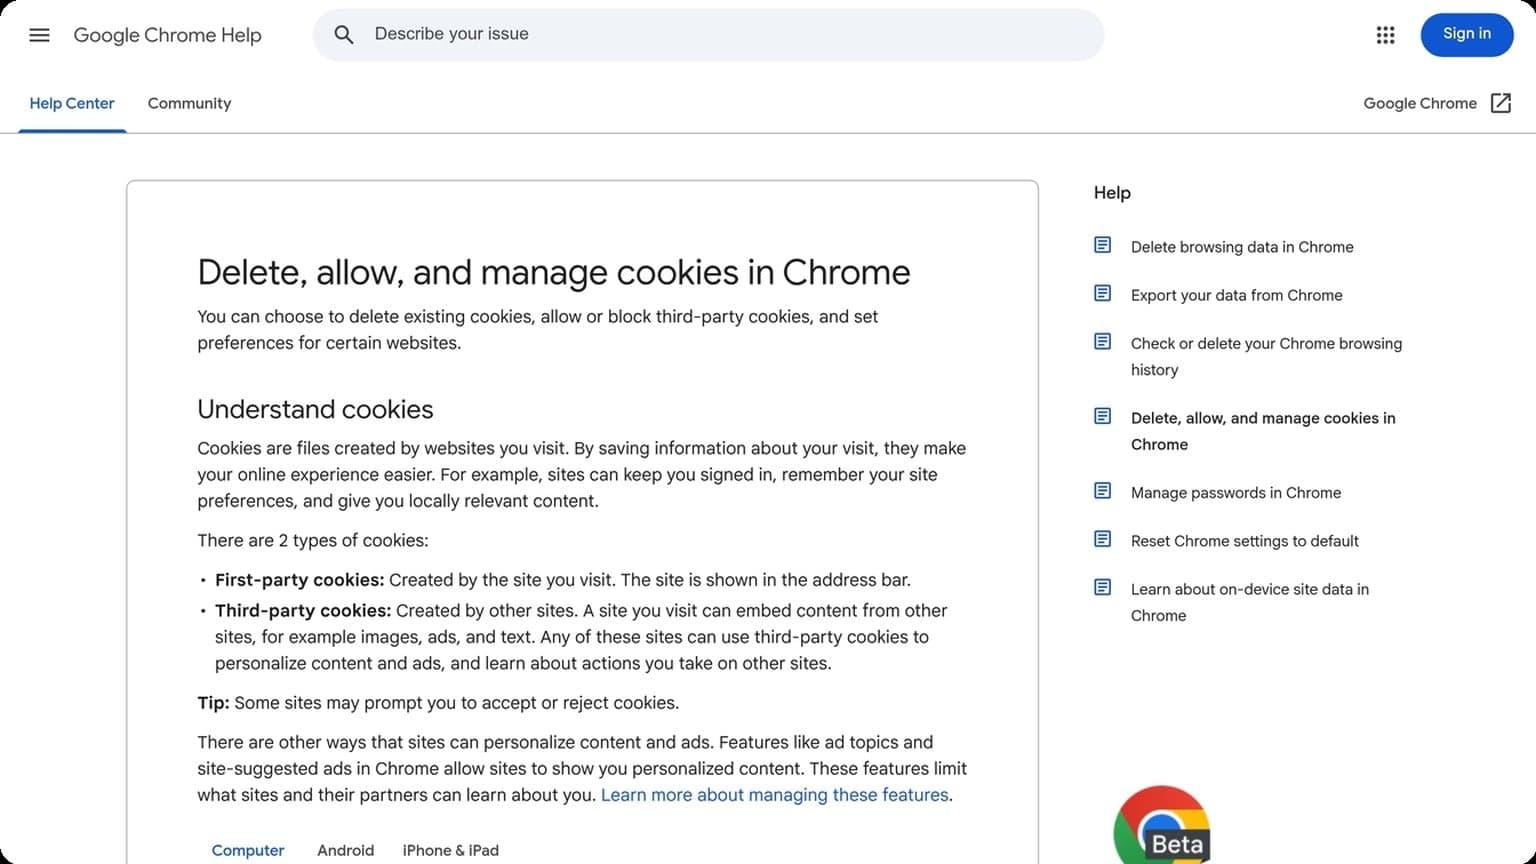Click the article icon beside Check or delete history

[1102, 341]
